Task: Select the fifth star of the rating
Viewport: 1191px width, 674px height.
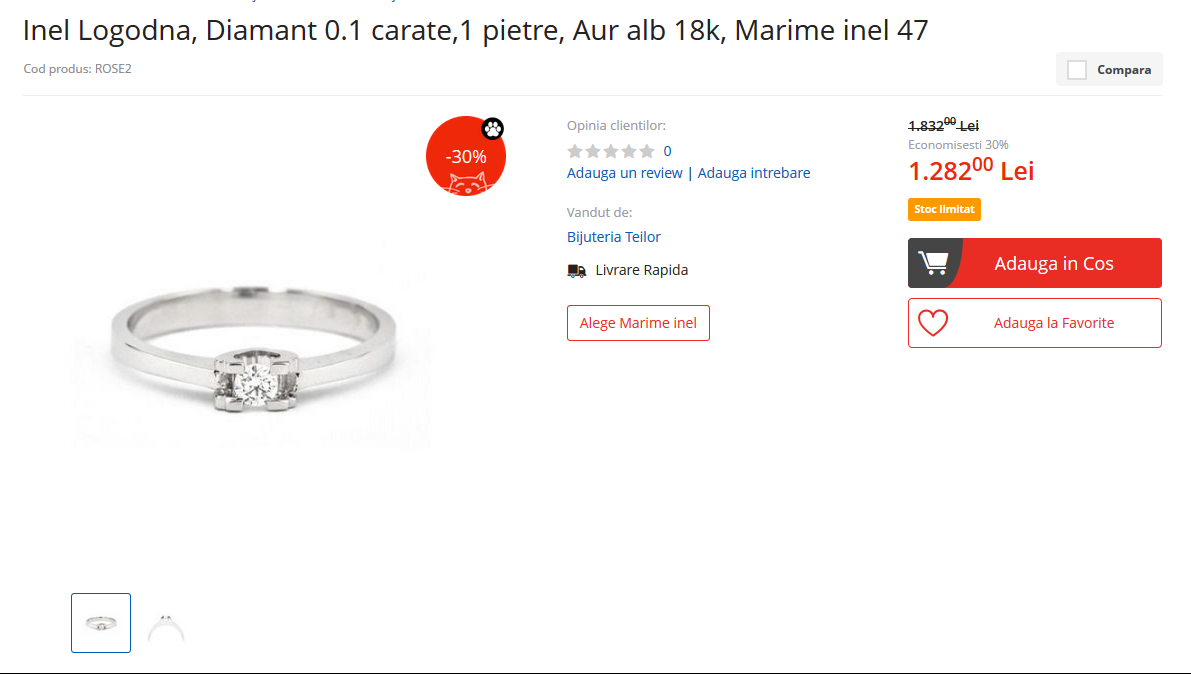Action: [x=646, y=151]
